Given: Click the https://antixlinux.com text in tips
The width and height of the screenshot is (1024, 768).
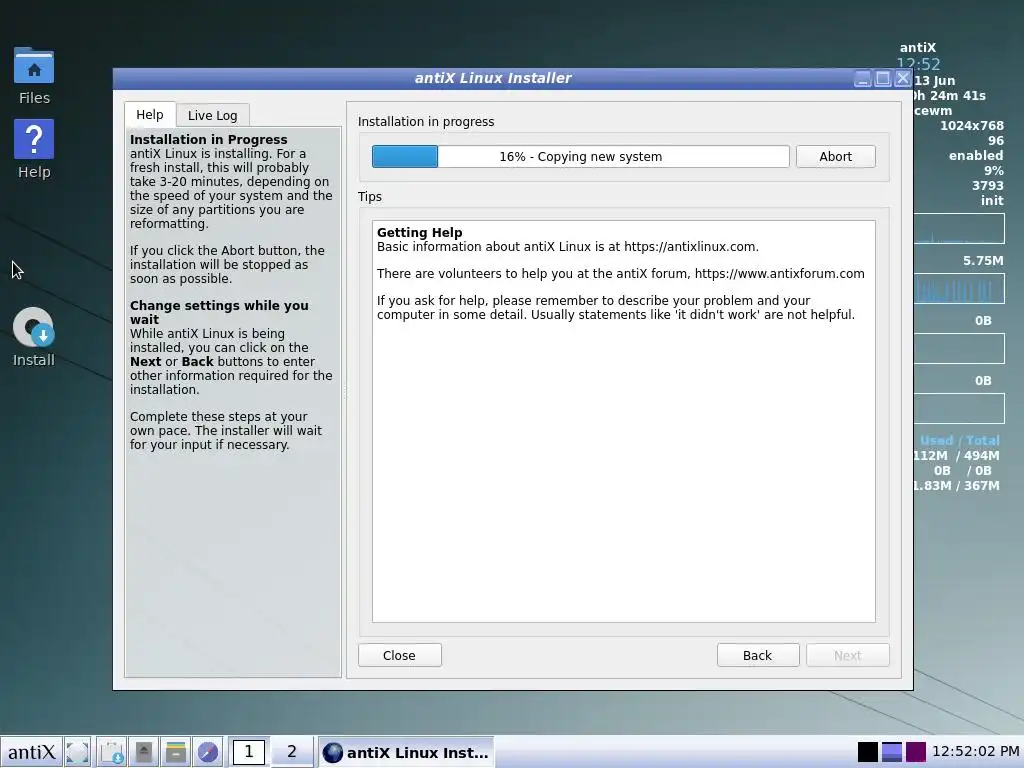Looking at the screenshot, I should [690, 247].
